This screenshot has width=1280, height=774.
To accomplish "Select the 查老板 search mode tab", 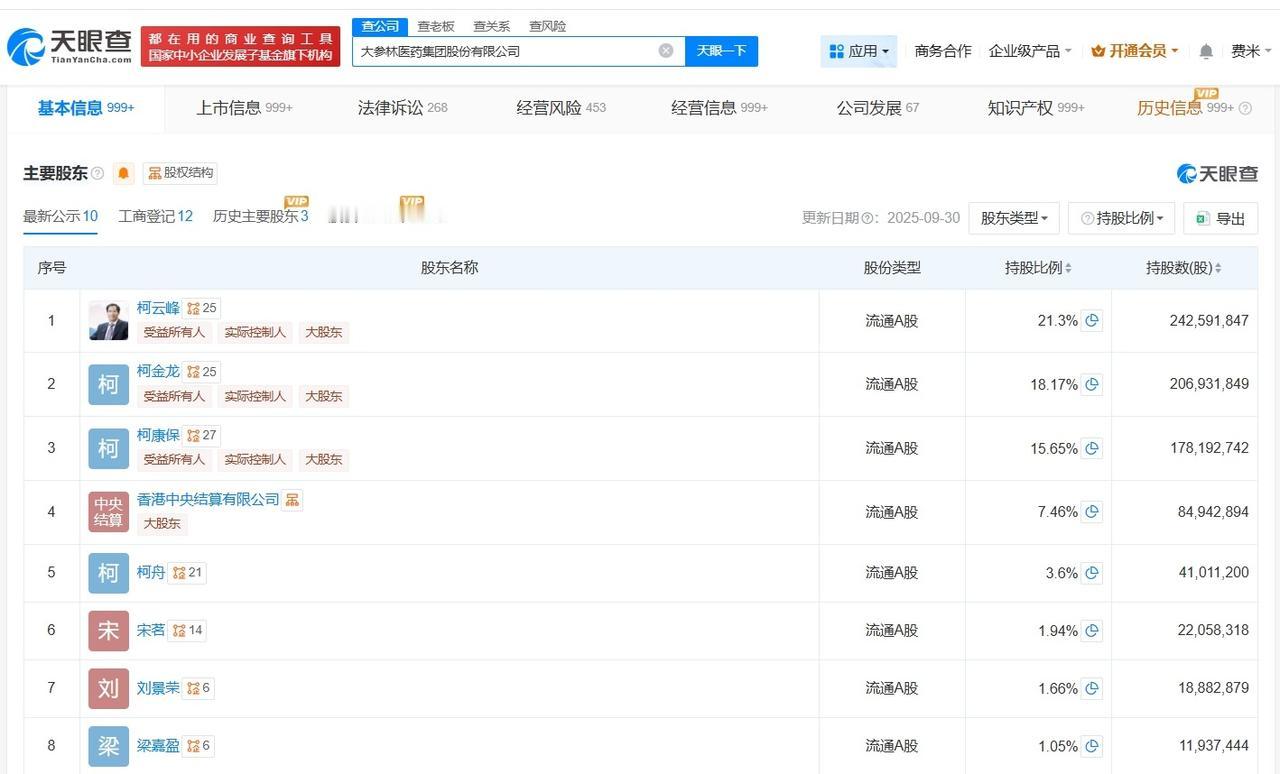I will point(436,26).
